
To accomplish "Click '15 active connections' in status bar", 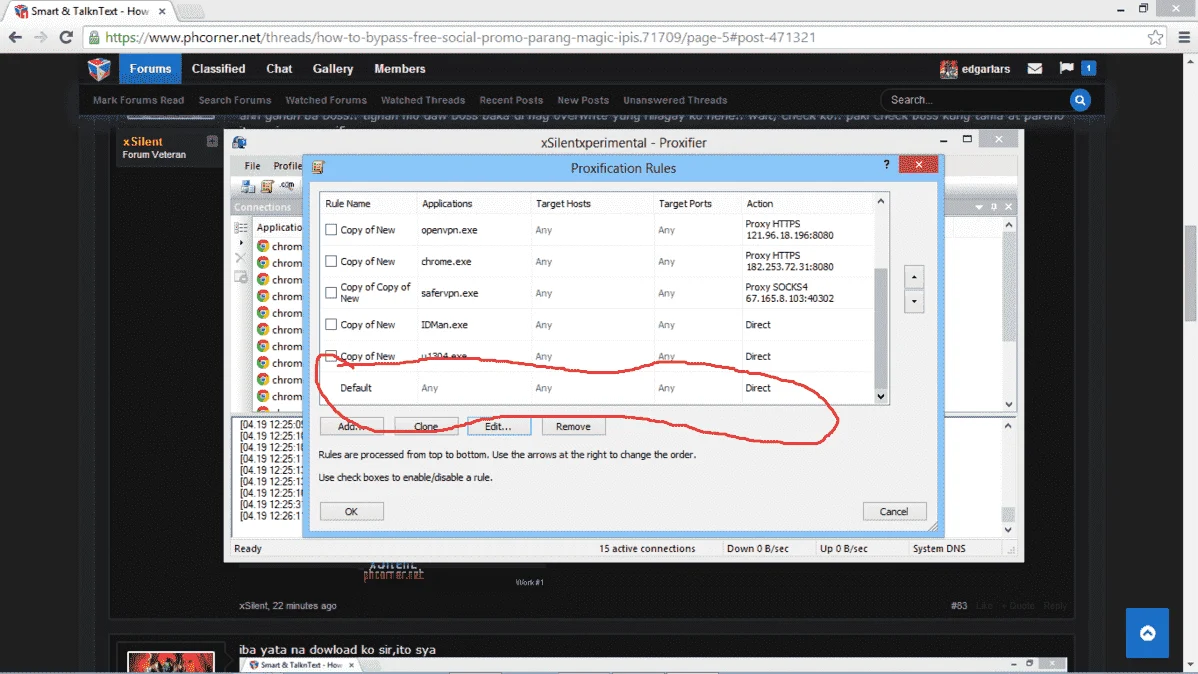I will coord(647,549).
